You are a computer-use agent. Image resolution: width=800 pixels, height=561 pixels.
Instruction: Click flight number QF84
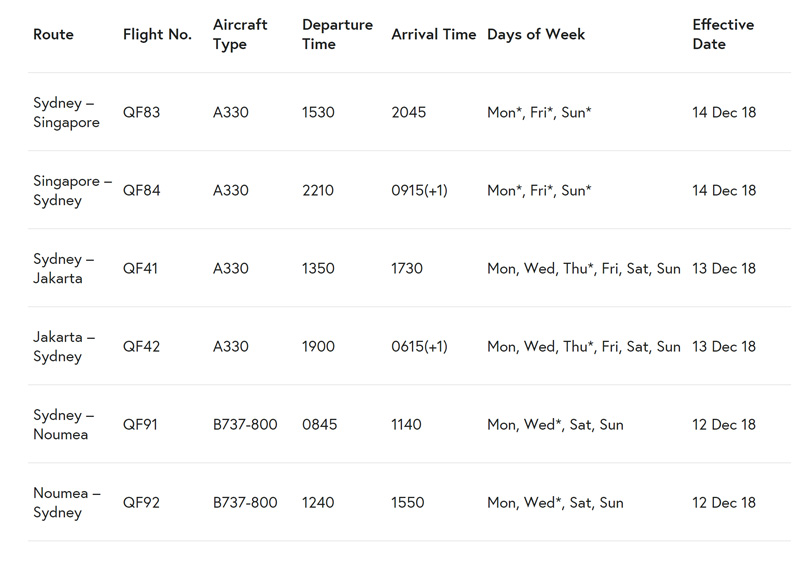(x=141, y=190)
